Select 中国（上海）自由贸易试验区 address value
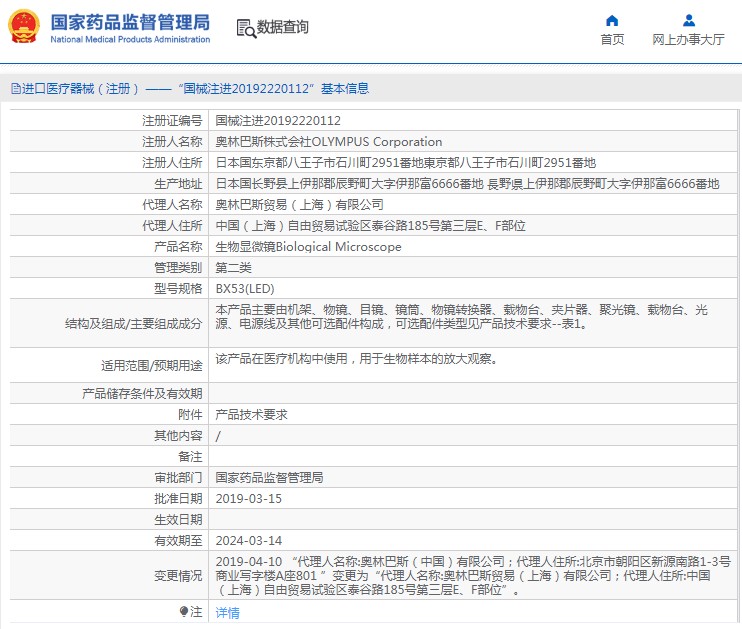 [371, 225]
